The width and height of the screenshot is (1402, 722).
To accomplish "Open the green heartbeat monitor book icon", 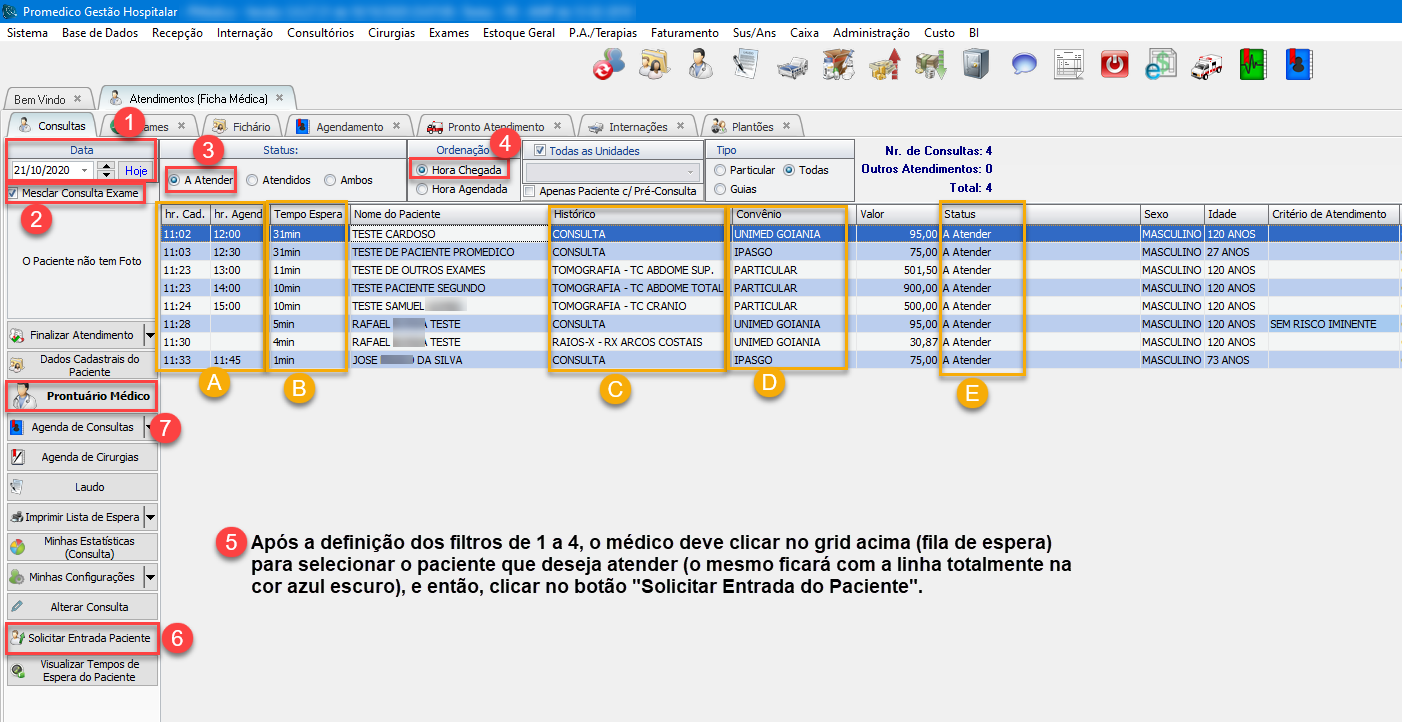I will point(1252,64).
